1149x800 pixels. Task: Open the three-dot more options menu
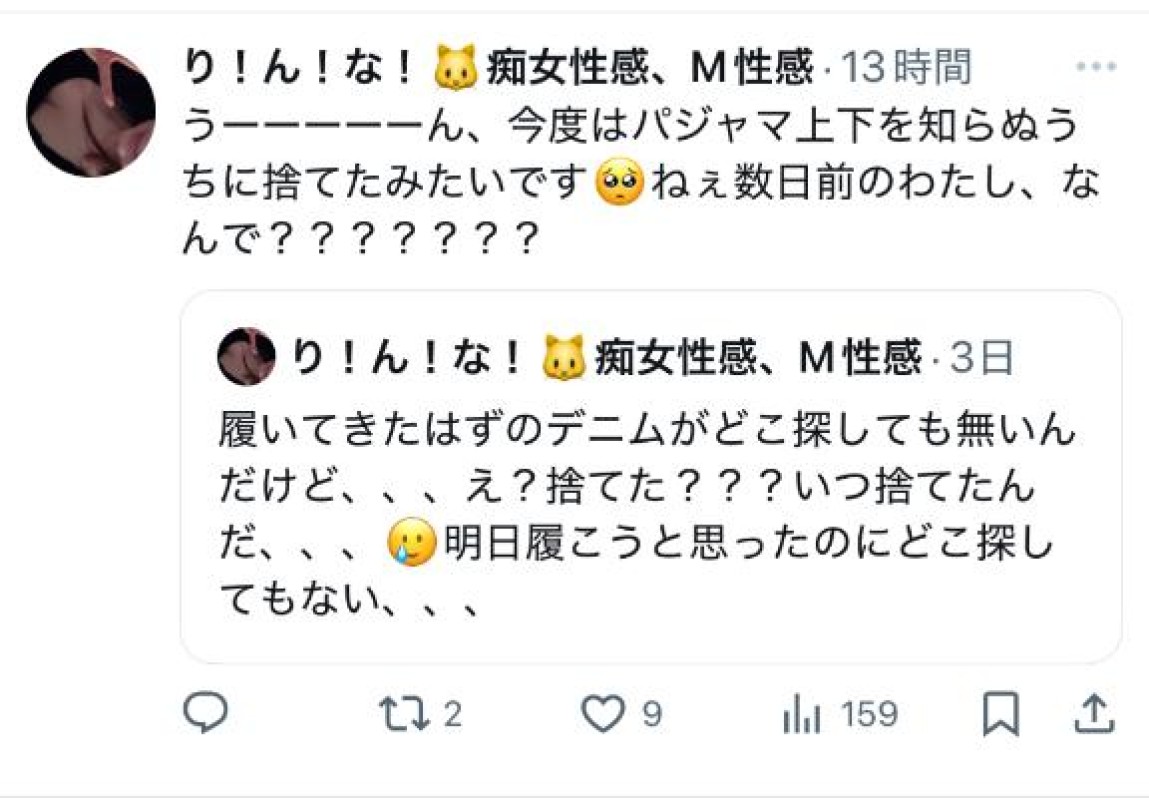pos(1096,67)
